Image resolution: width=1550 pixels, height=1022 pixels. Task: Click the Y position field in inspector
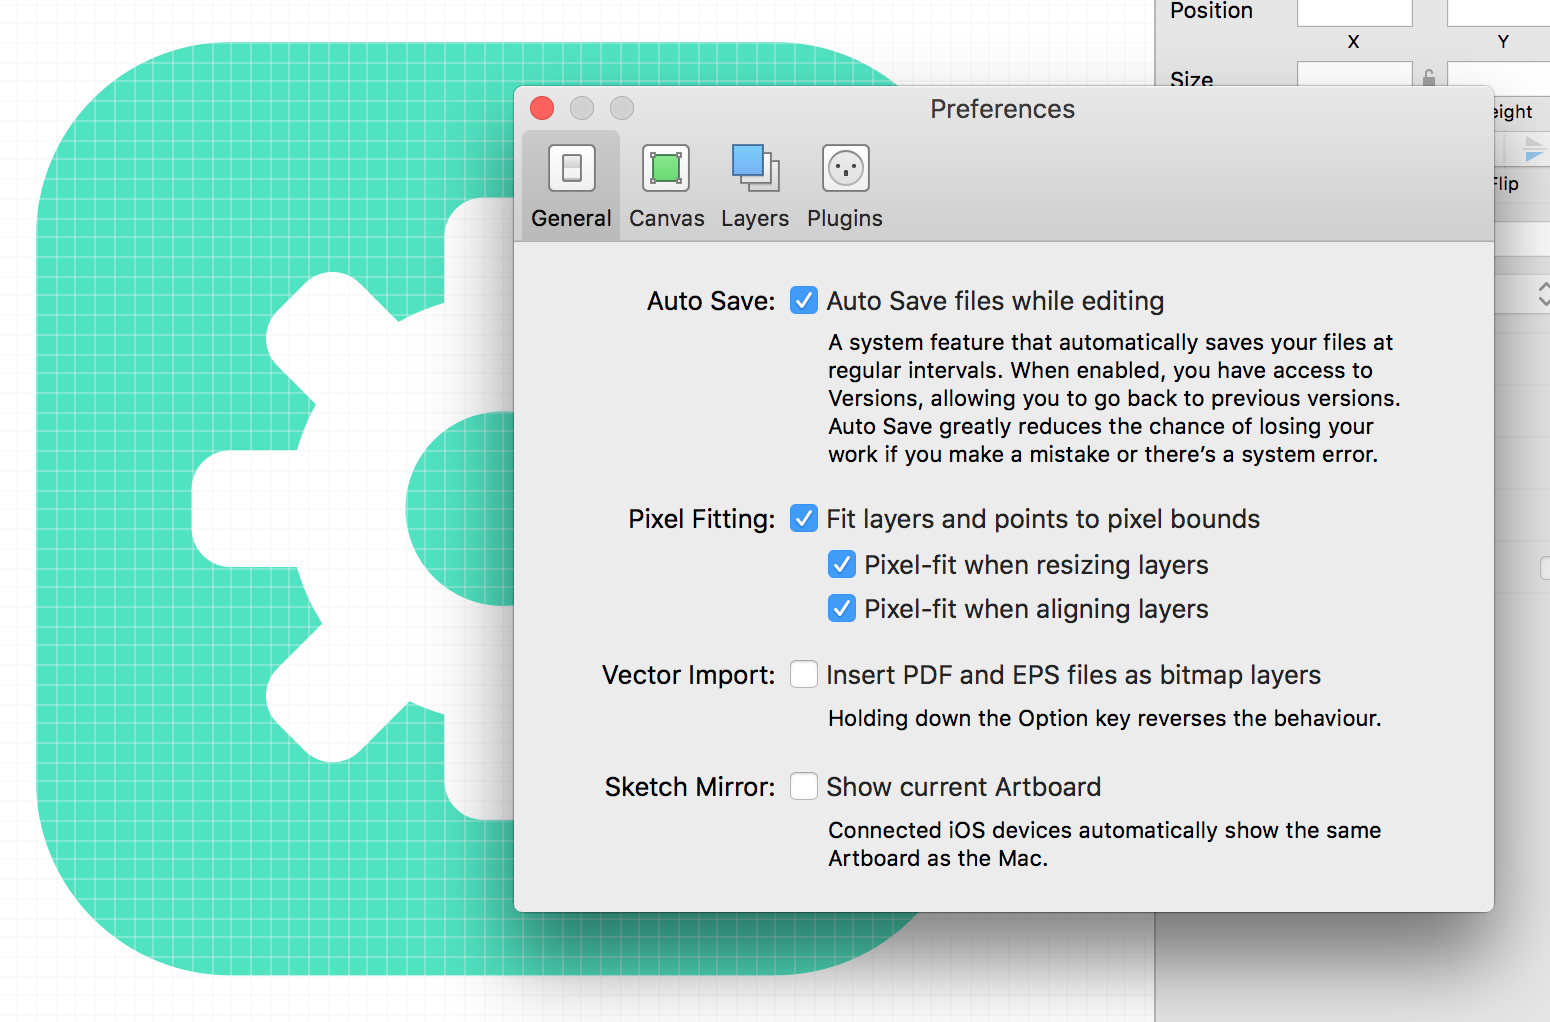(x=1498, y=12)
